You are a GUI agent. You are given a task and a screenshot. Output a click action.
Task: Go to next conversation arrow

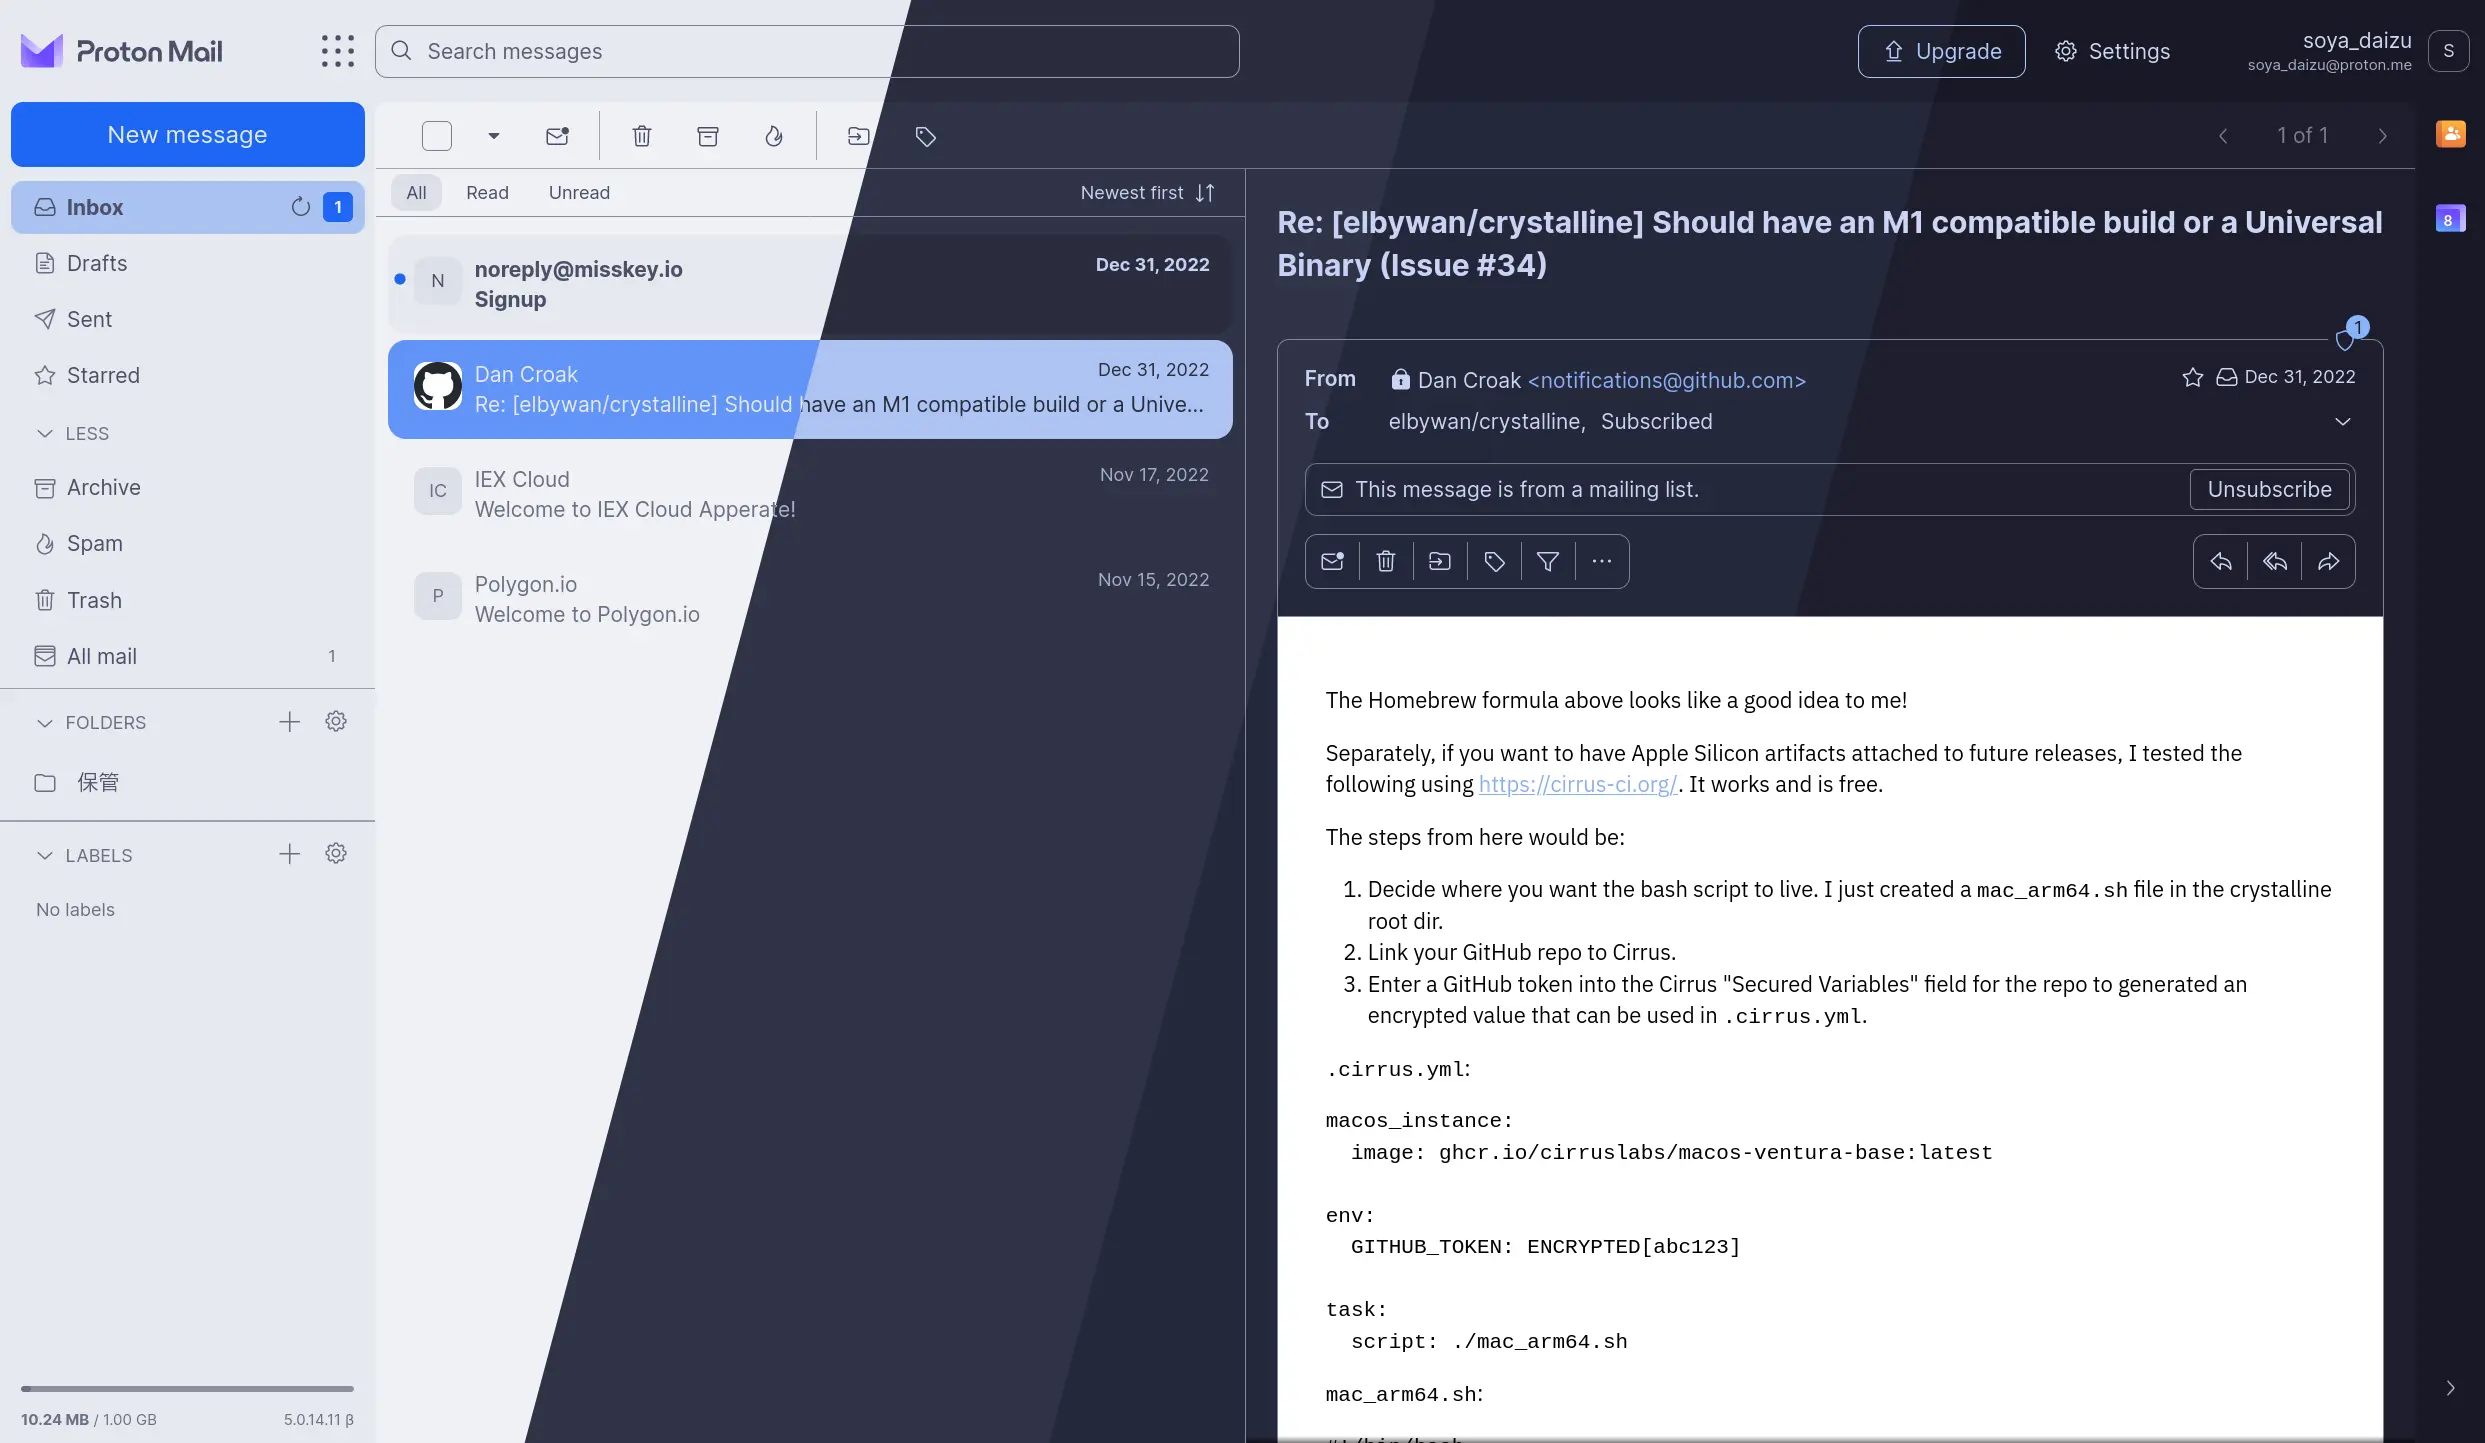coord(2383,136)
